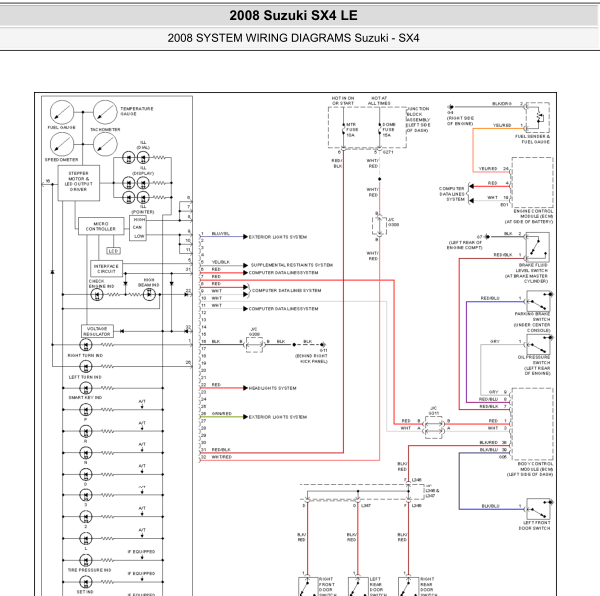Select the J/C G311 junction connector
Image resolution: width=600 pixels, height=596 pixels.
[434, 427]
